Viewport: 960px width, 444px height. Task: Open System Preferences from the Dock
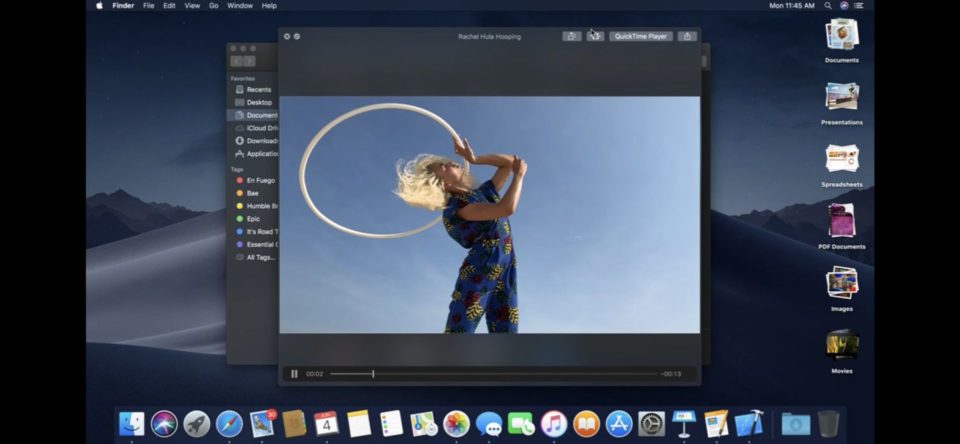pos(651,424)
